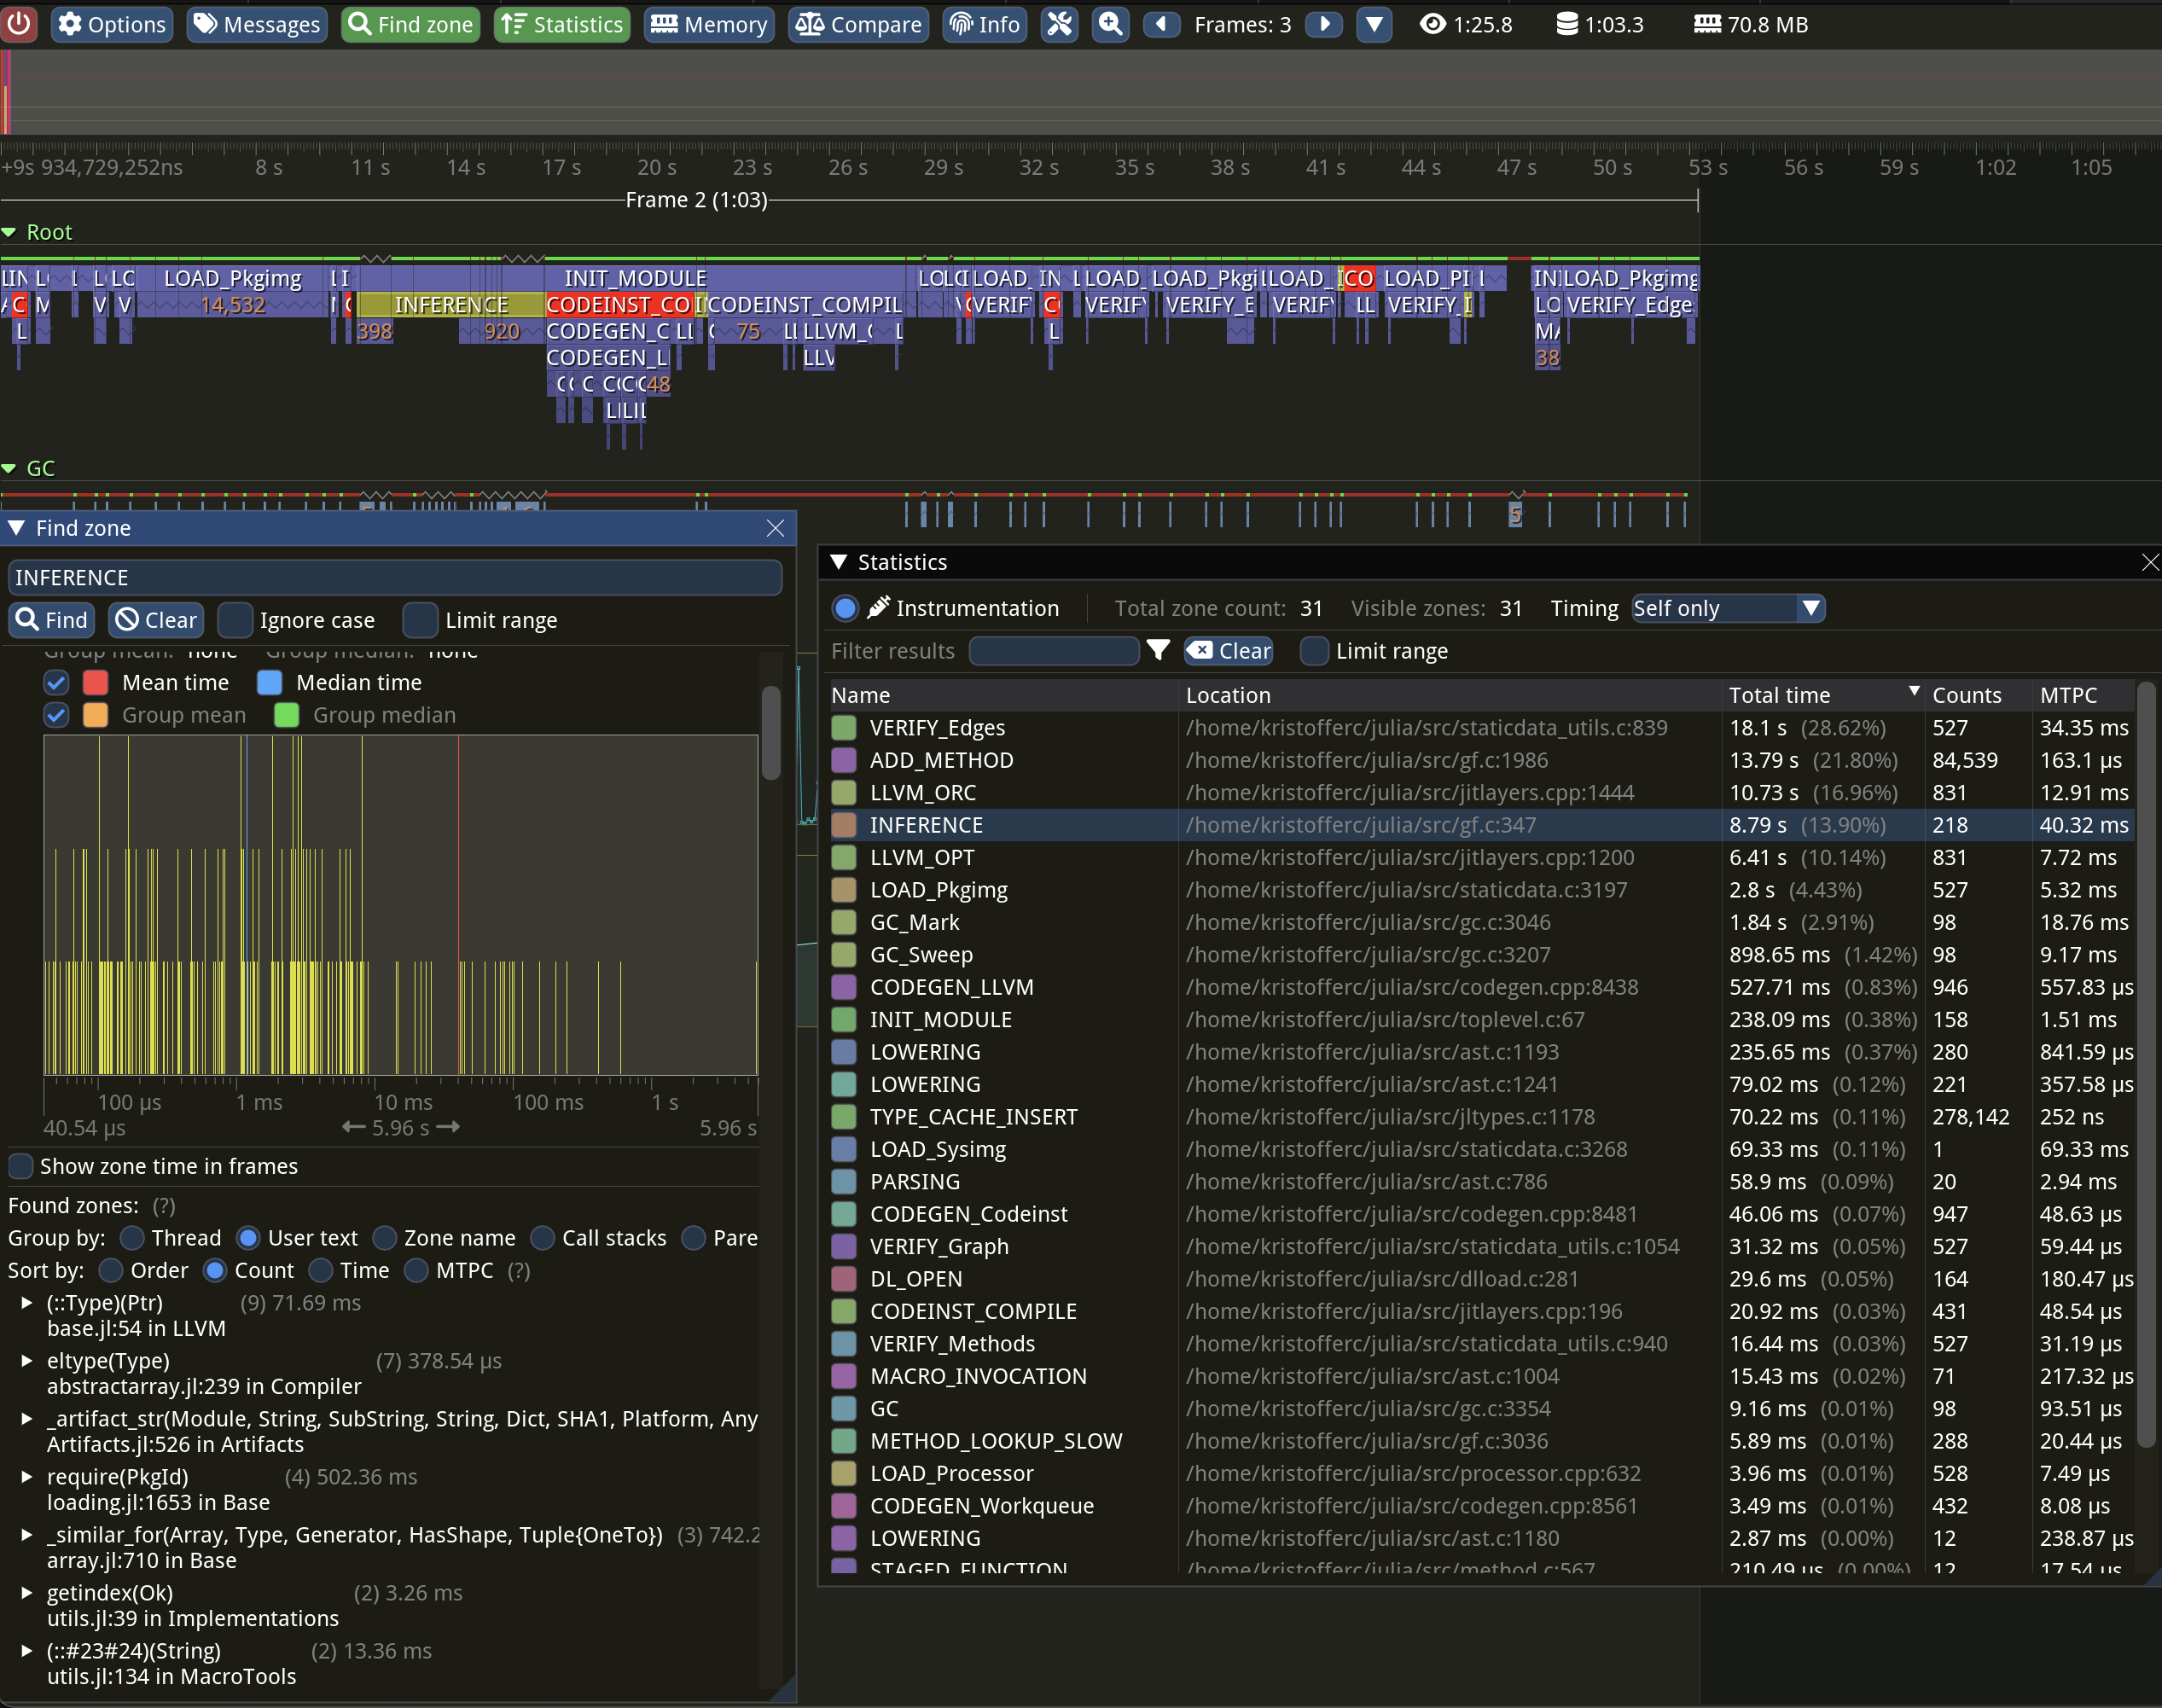2162x1708 pixels.
Task: Click the red power disconnect icon
Action: pos(19,24)
